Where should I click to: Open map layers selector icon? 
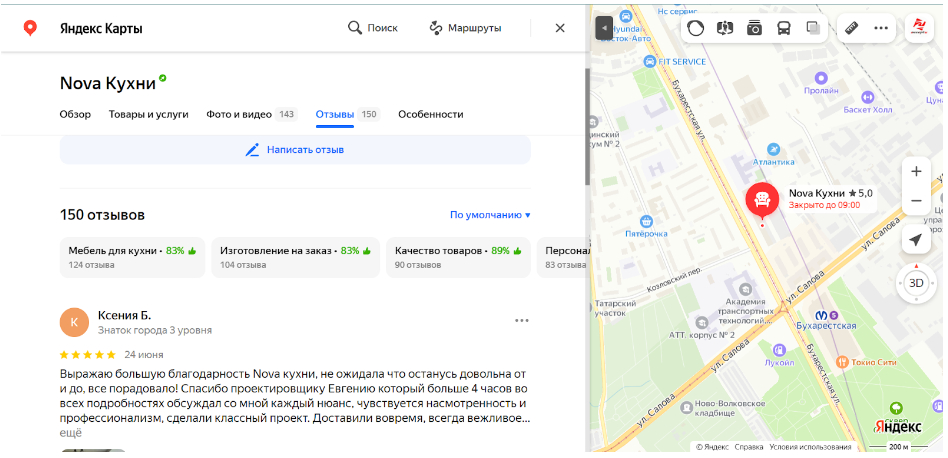[x=813, y=28]
